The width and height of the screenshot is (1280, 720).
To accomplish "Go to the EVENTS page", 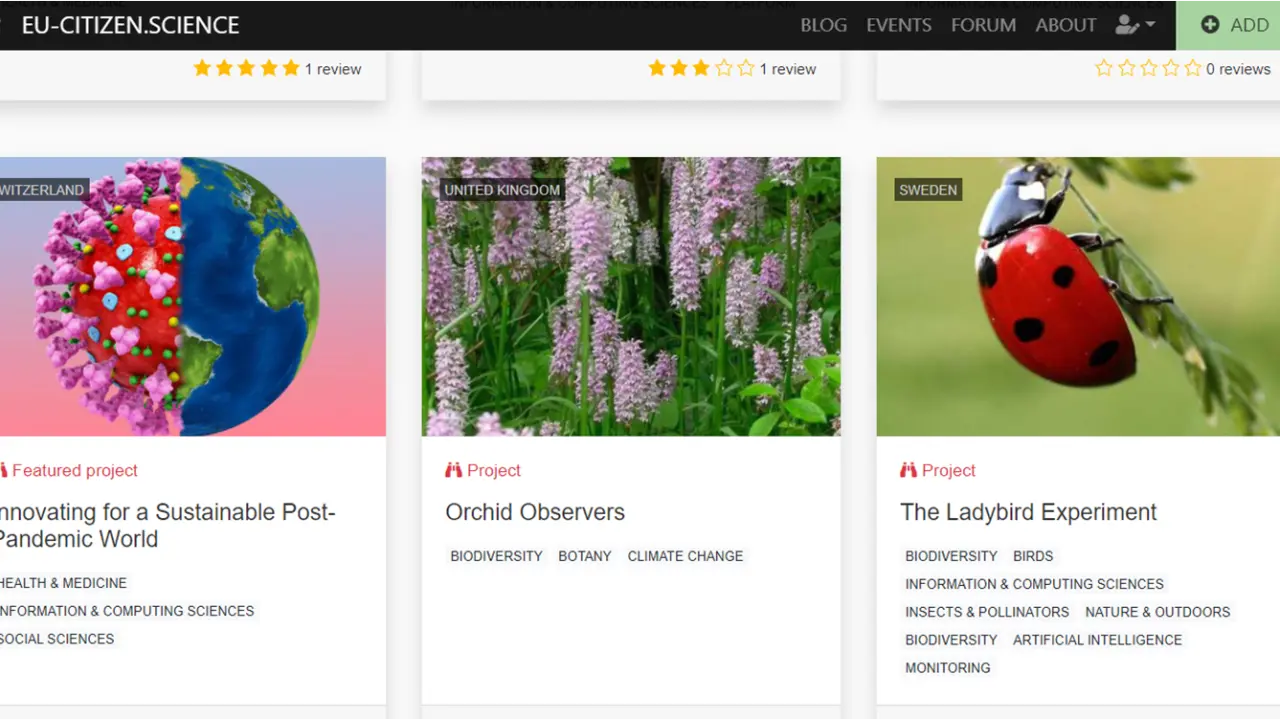I will pos(898,25).
